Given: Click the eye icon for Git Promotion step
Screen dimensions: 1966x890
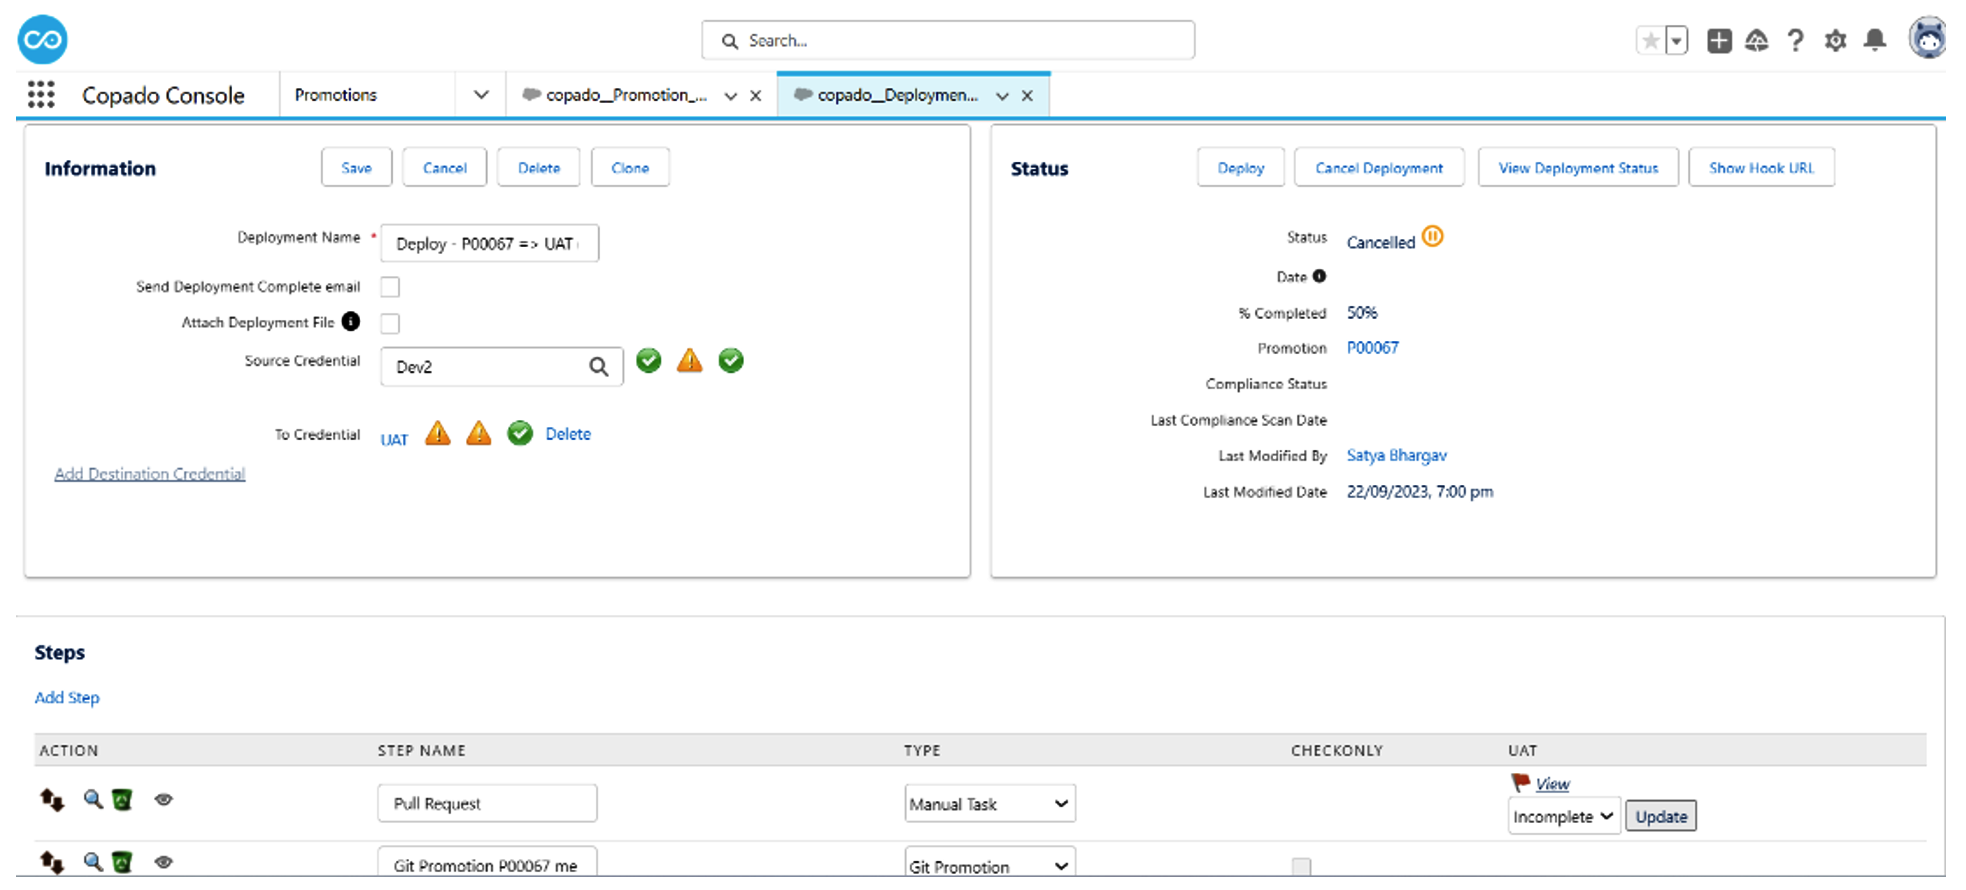Looking at the screenshot, I should [x=164, y=862].
